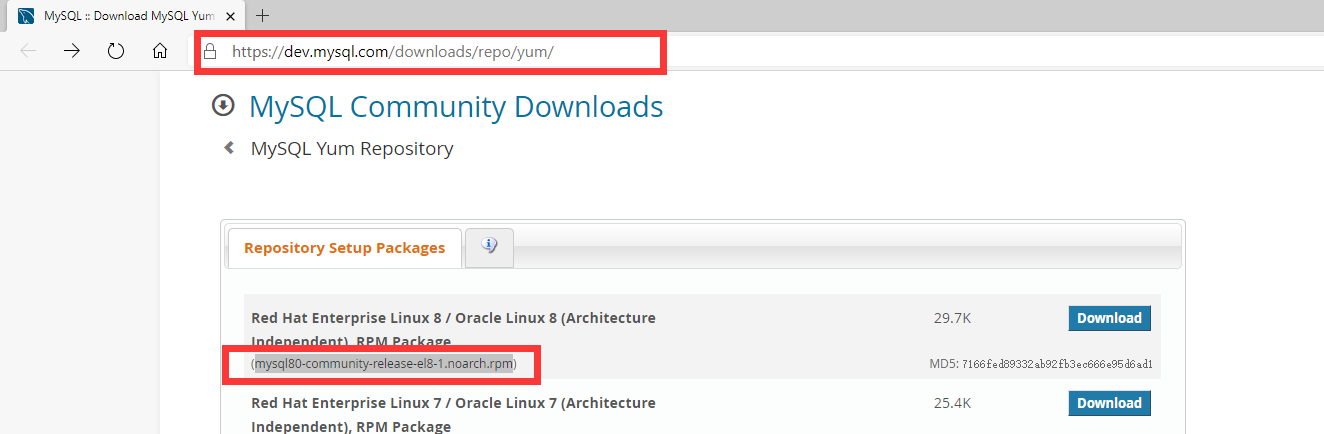Image resolution: width=1324 pixels, height=434 pixels.
Task: Click the padlock site security icon
Action: (210, 52)
